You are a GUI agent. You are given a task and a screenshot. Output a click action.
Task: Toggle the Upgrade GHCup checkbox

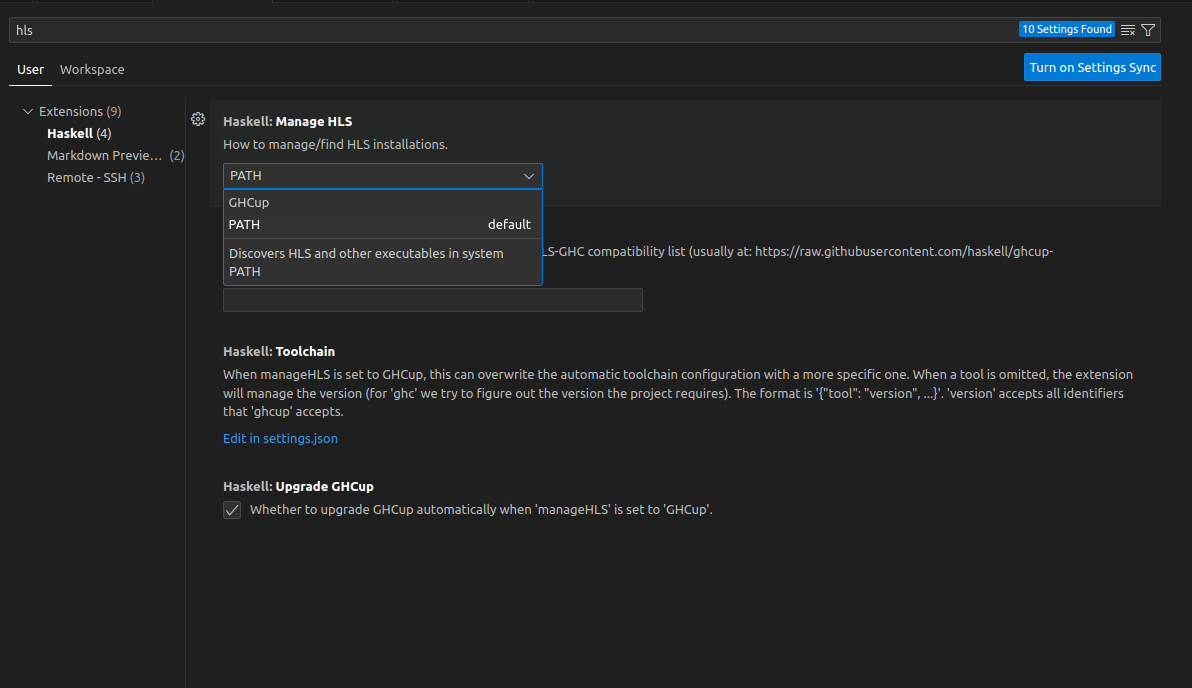[x=232, y=510]
